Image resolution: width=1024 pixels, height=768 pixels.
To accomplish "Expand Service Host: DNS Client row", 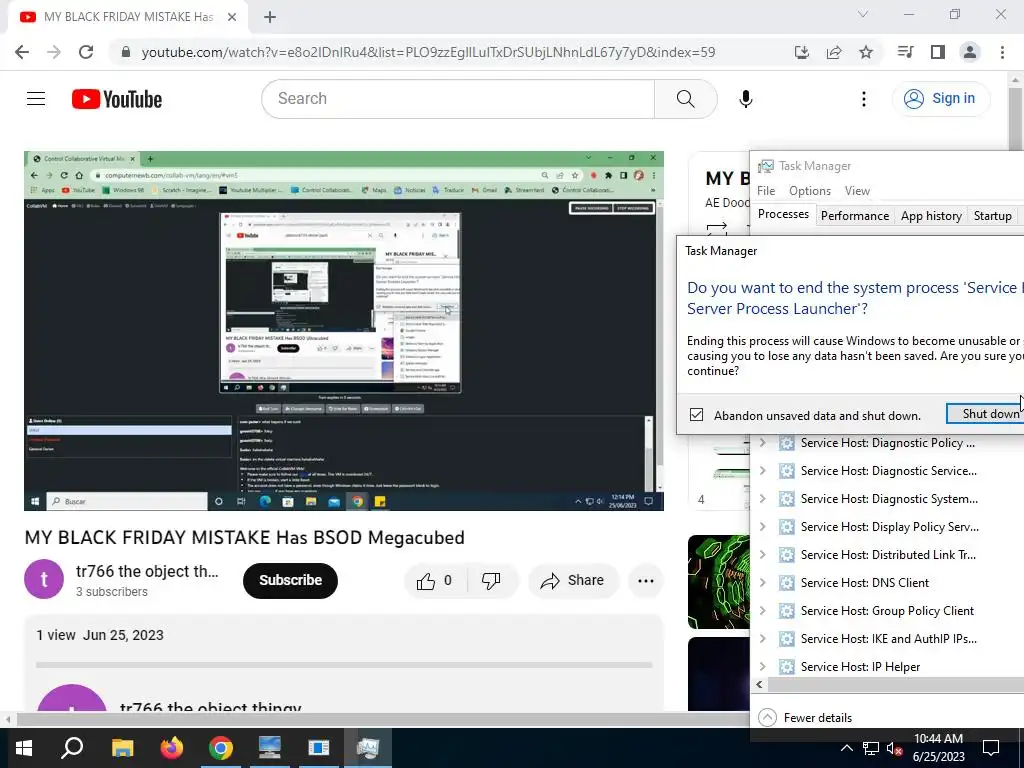I will 762,583.
